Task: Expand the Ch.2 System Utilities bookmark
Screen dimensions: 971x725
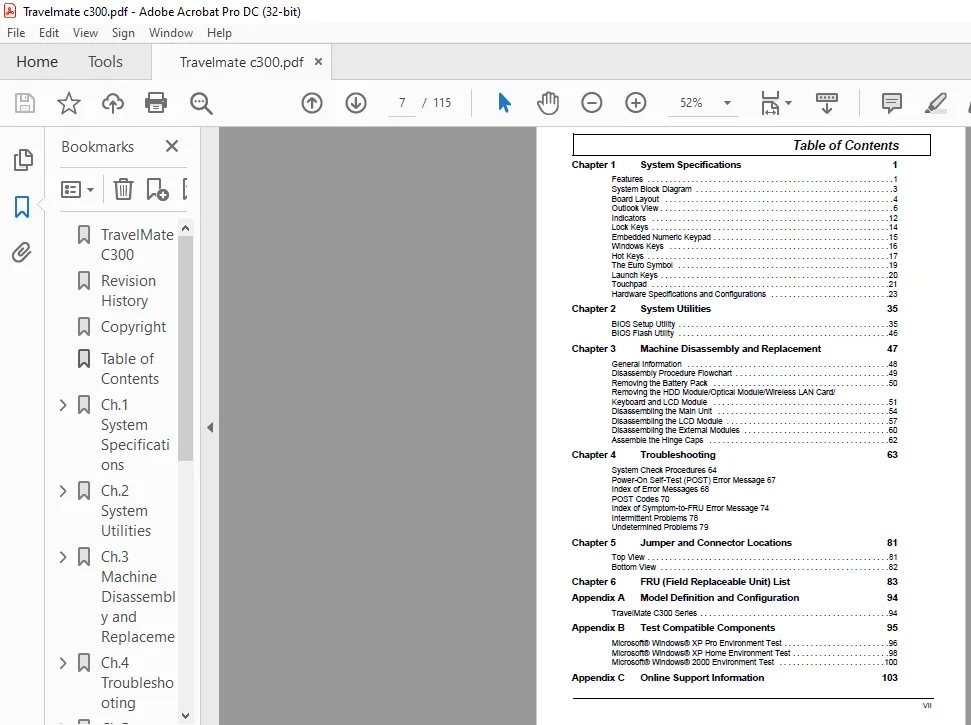Action: click(x=63, y=491)
